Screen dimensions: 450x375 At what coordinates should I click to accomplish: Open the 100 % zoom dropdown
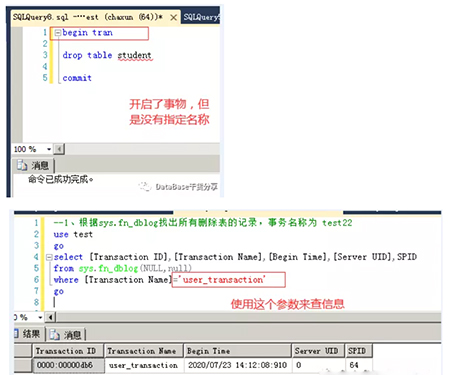click(49, 149)
